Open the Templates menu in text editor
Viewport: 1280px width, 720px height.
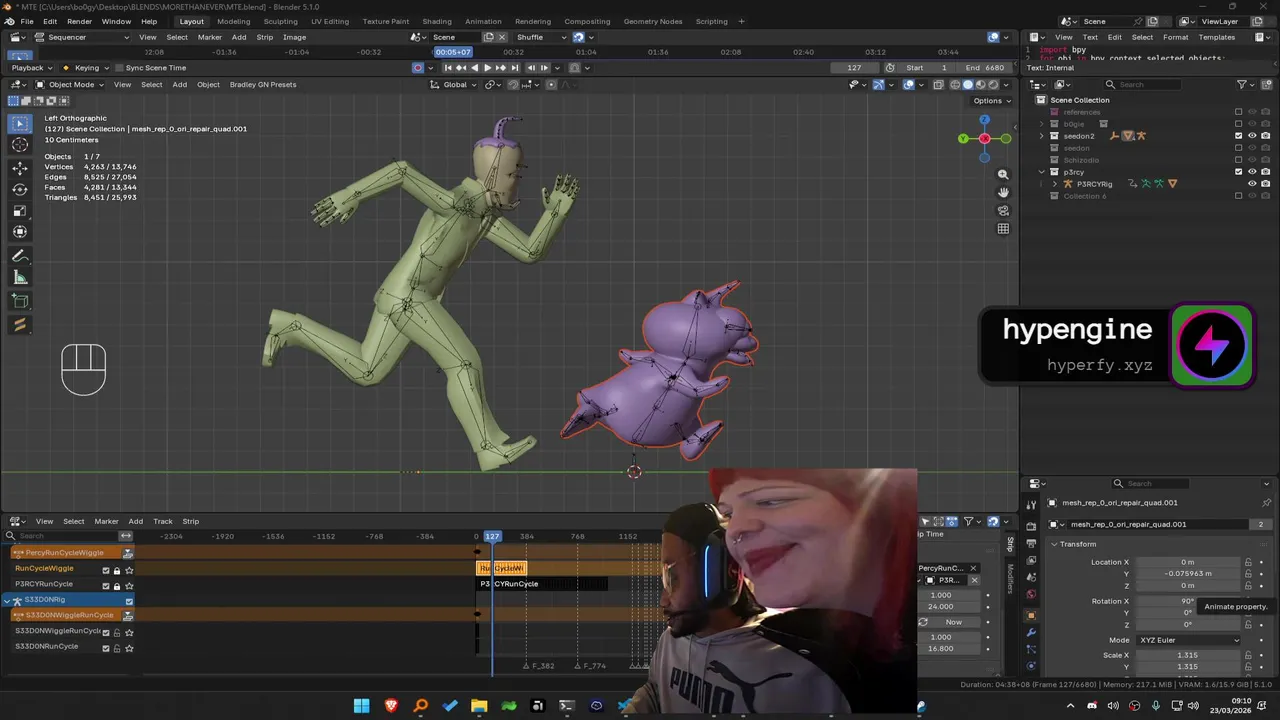pos(1217,37)
